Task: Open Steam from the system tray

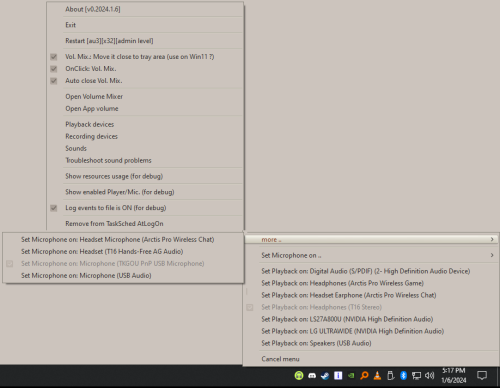Action: (325, 376)
